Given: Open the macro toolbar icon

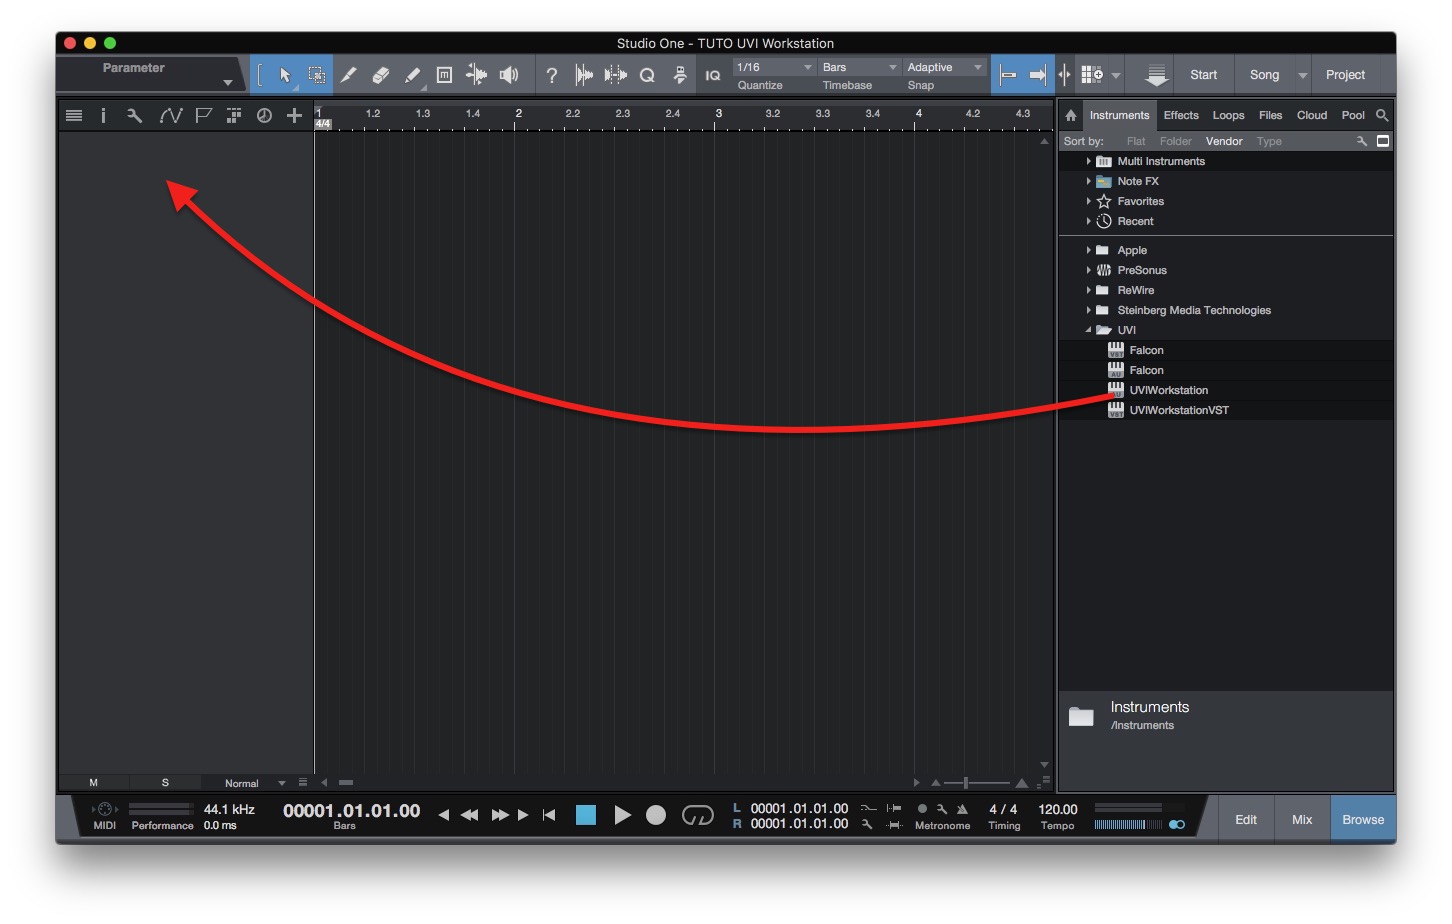Looking at the screenshot, I should [x=680, y=75].
